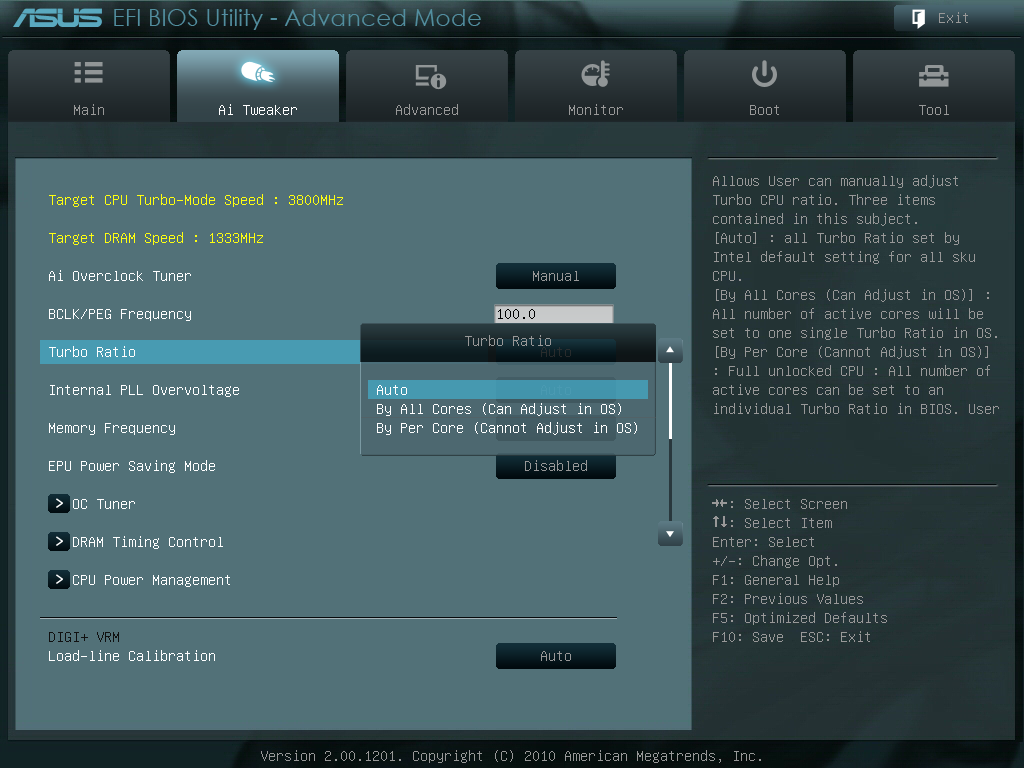Click the Boot tab power icon
The image size is (1024, 768).
click(764, 74)
